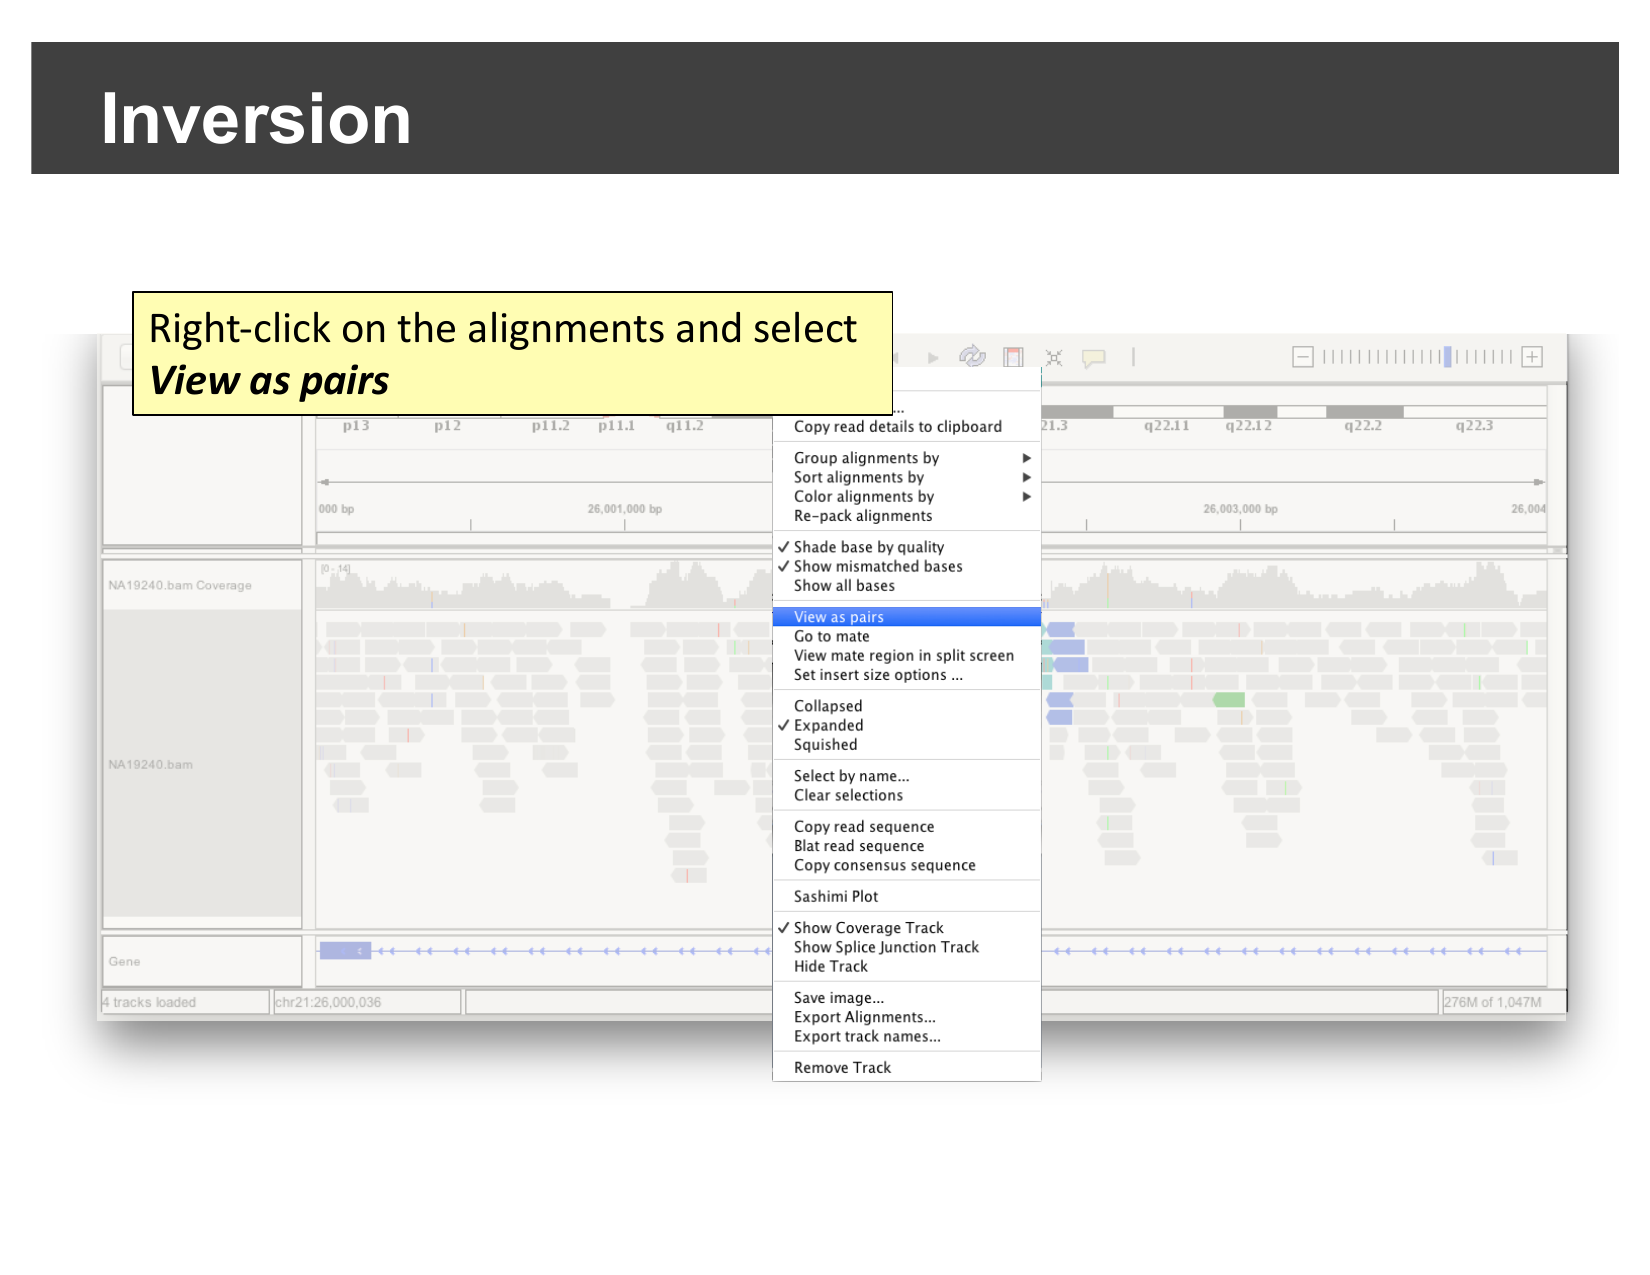Choose Save image
Image resolution: width=1650 pixels, height=1275 pixels.
coord(907,998)
